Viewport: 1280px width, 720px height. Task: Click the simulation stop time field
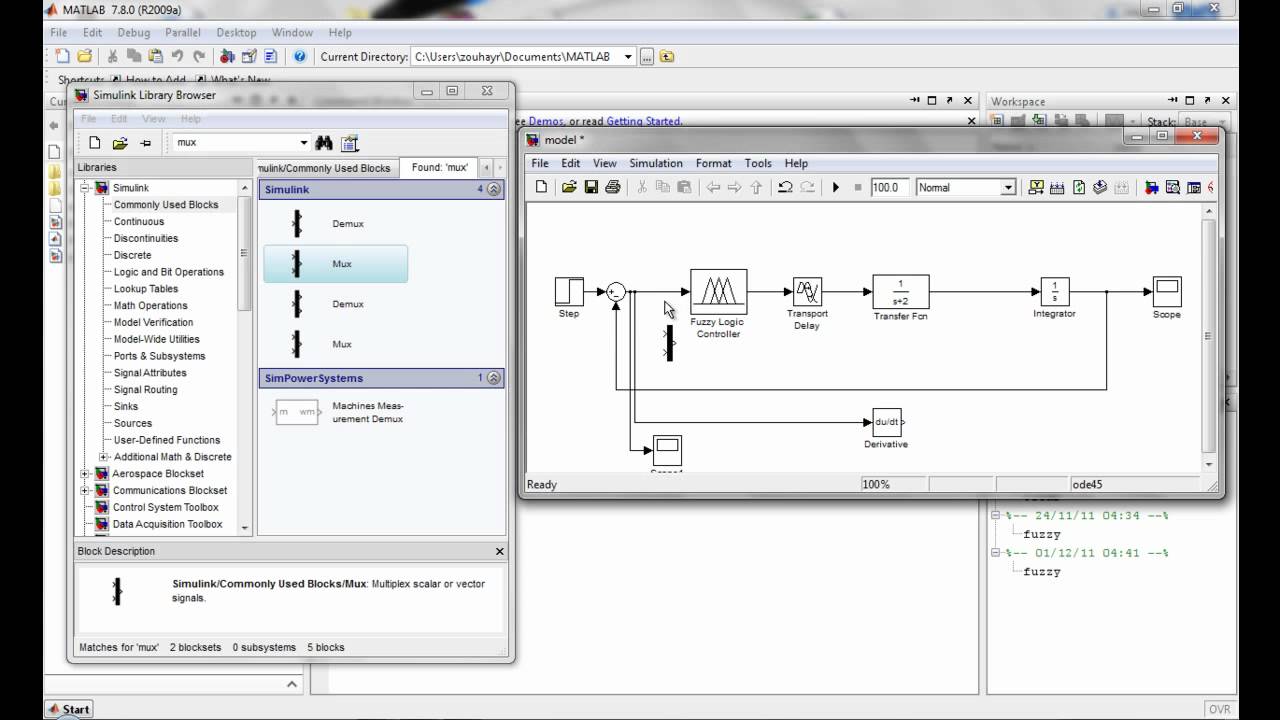(888, 187)
